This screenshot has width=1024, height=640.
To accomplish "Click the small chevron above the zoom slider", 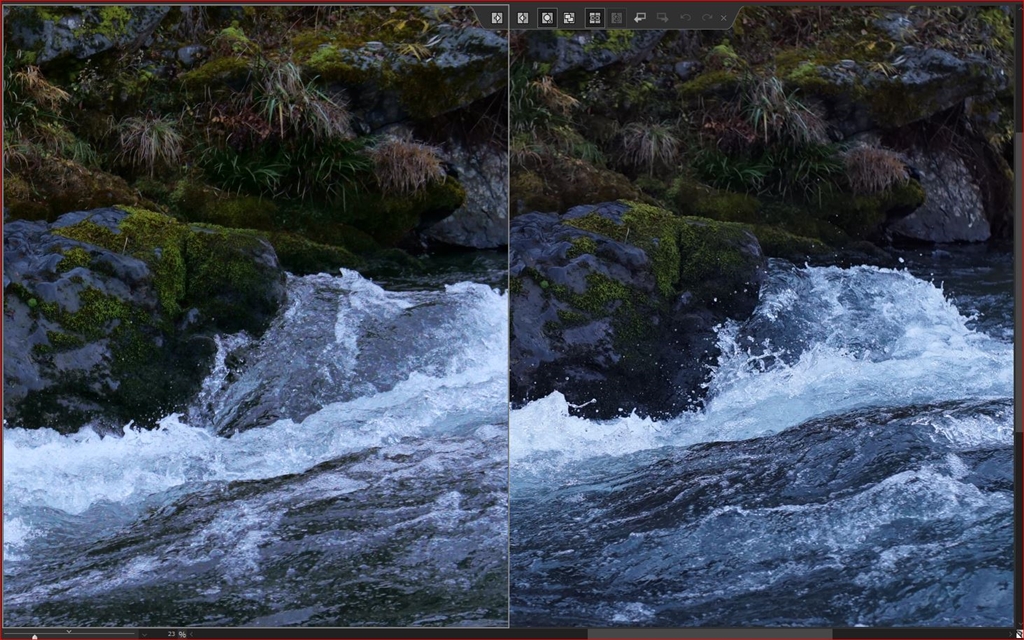I will click(x=69, y=632).
